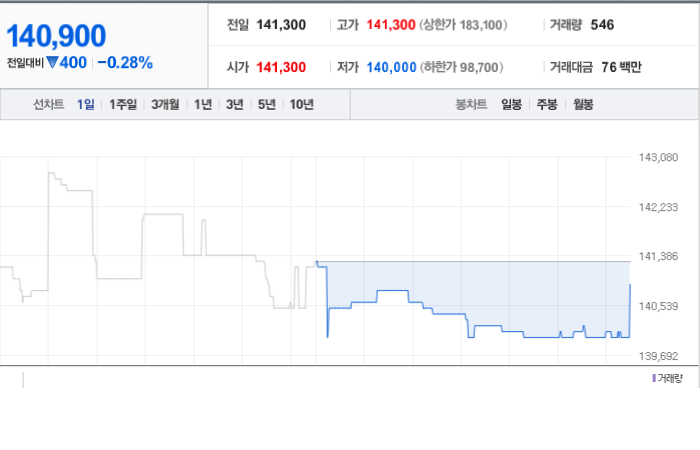The height and width of the screenshot is (450, 700).
Task: Switch to 일봉 candlestick chart
Action: (512, 104)
